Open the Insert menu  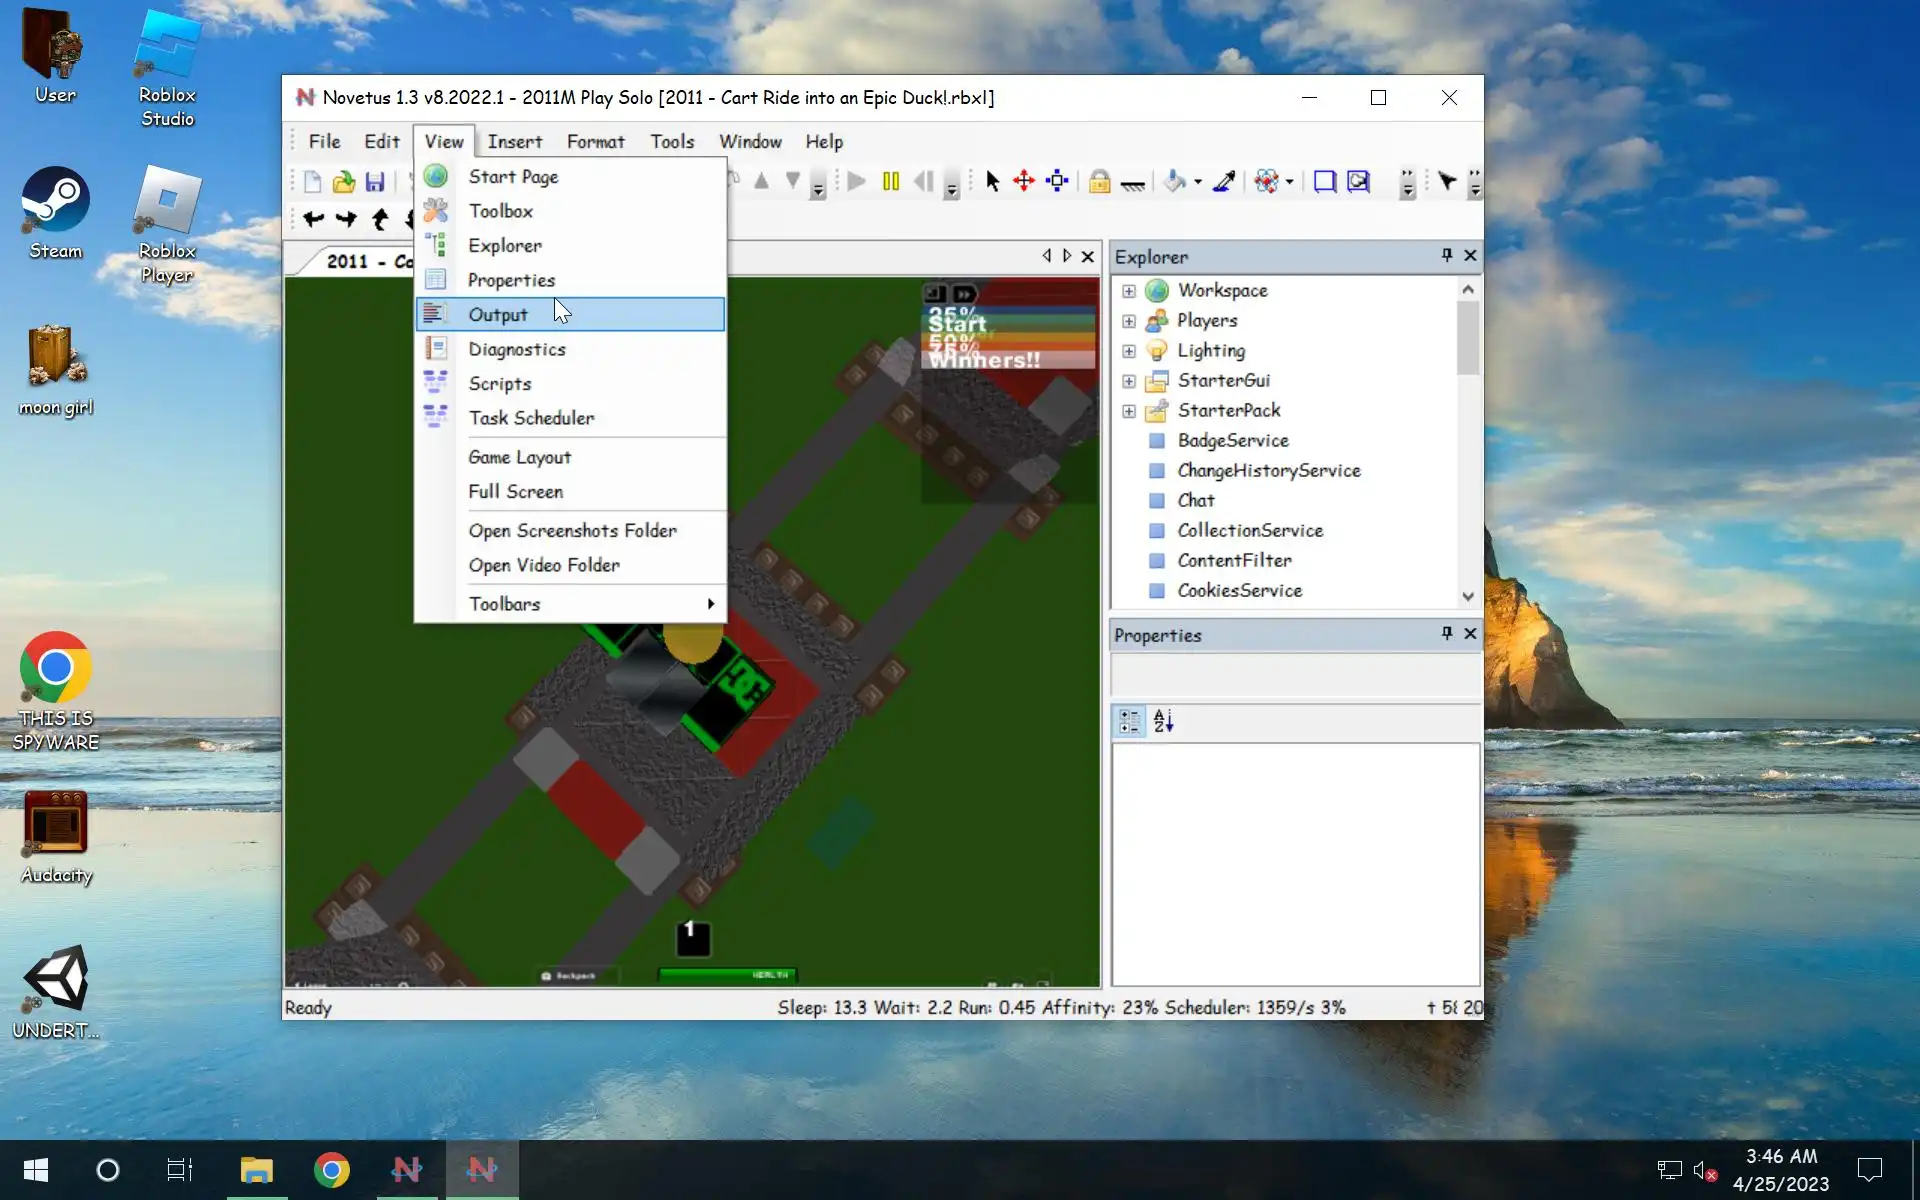click(x=514, y=142)
